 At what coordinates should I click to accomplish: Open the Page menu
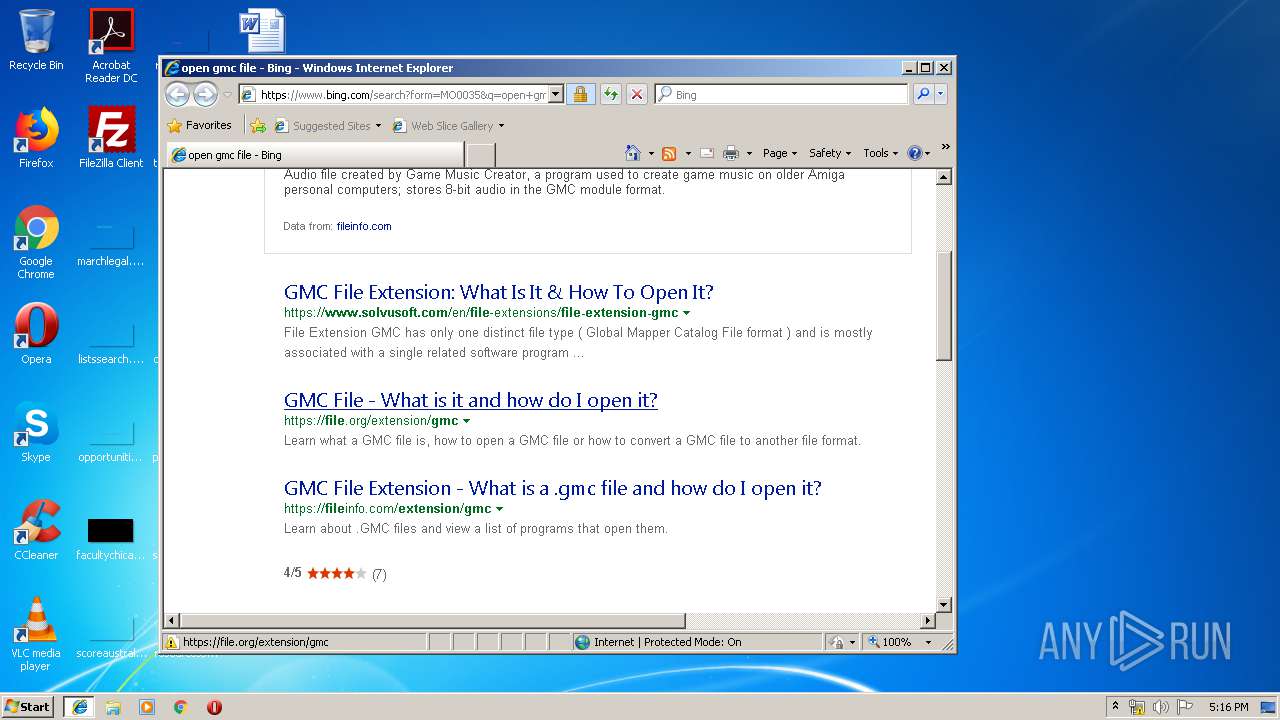point(780,153)
